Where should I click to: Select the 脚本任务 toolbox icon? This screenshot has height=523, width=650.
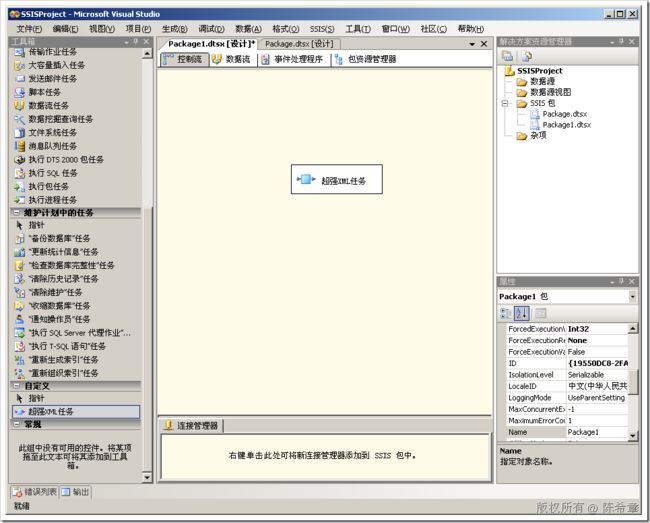pos(19,92)
